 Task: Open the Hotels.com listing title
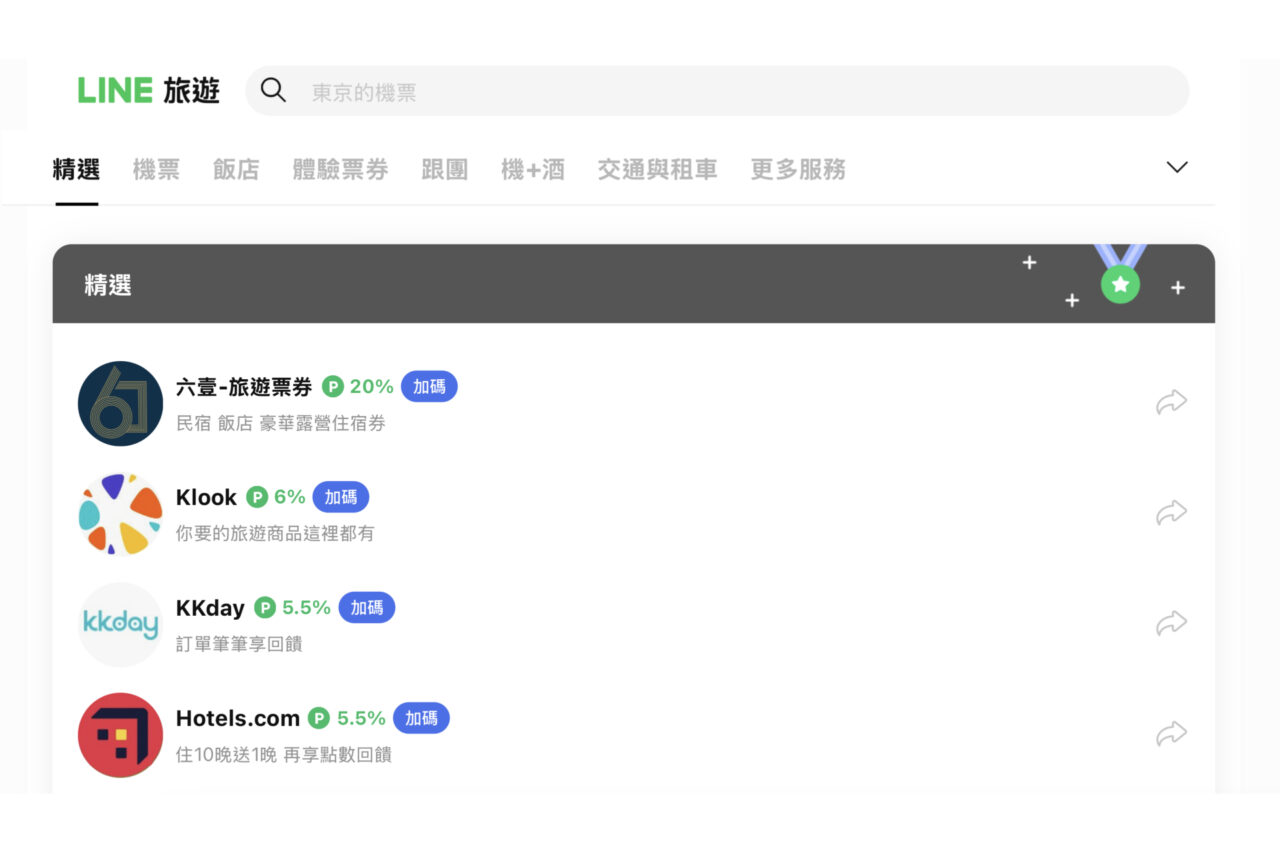tap(238, 718)
